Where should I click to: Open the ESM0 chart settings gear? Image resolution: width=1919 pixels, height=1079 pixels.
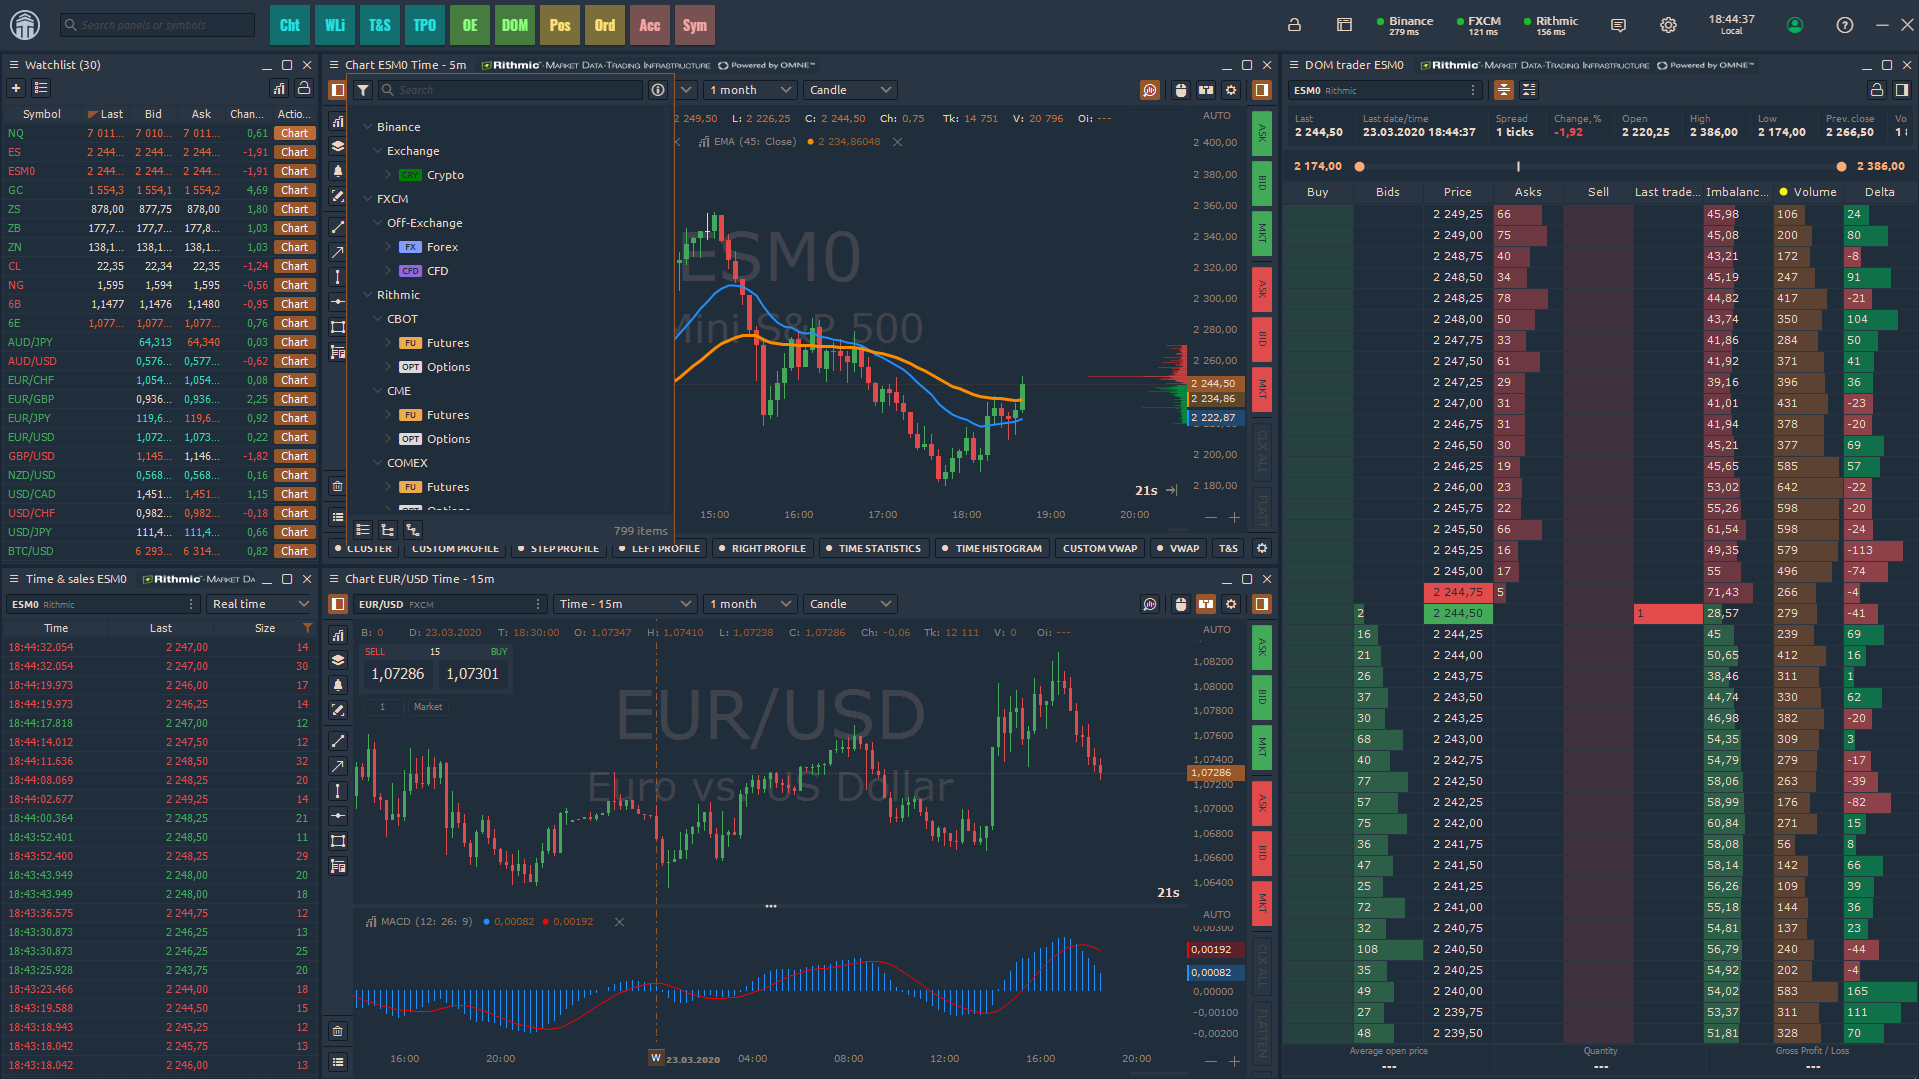click(x=1231, y=90)
